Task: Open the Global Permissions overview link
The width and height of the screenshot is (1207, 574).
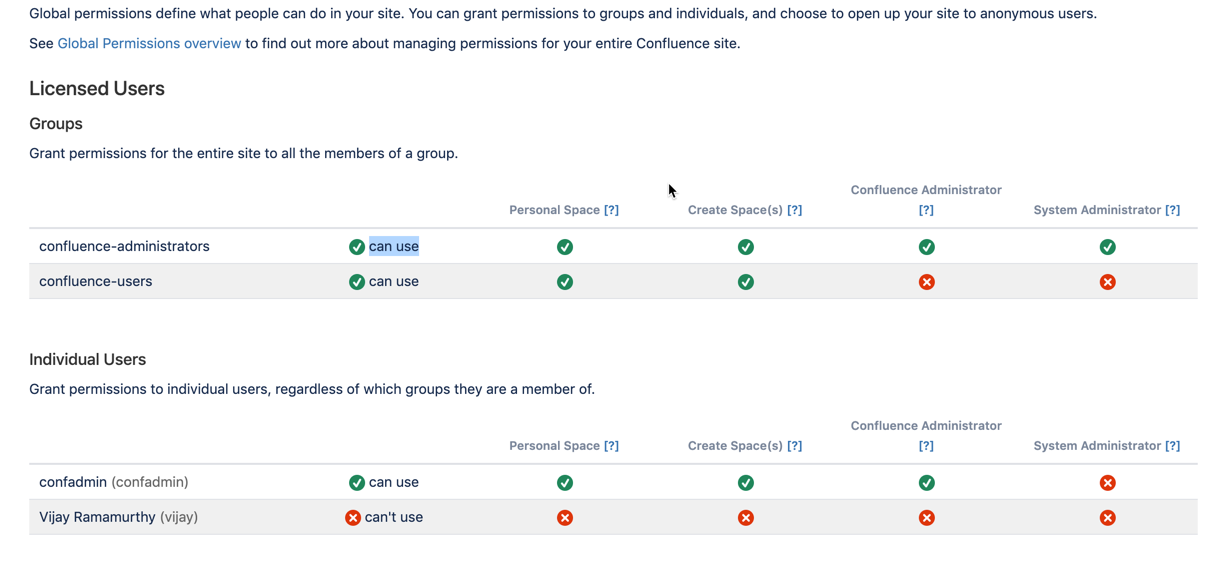Action: coord(149,43)
